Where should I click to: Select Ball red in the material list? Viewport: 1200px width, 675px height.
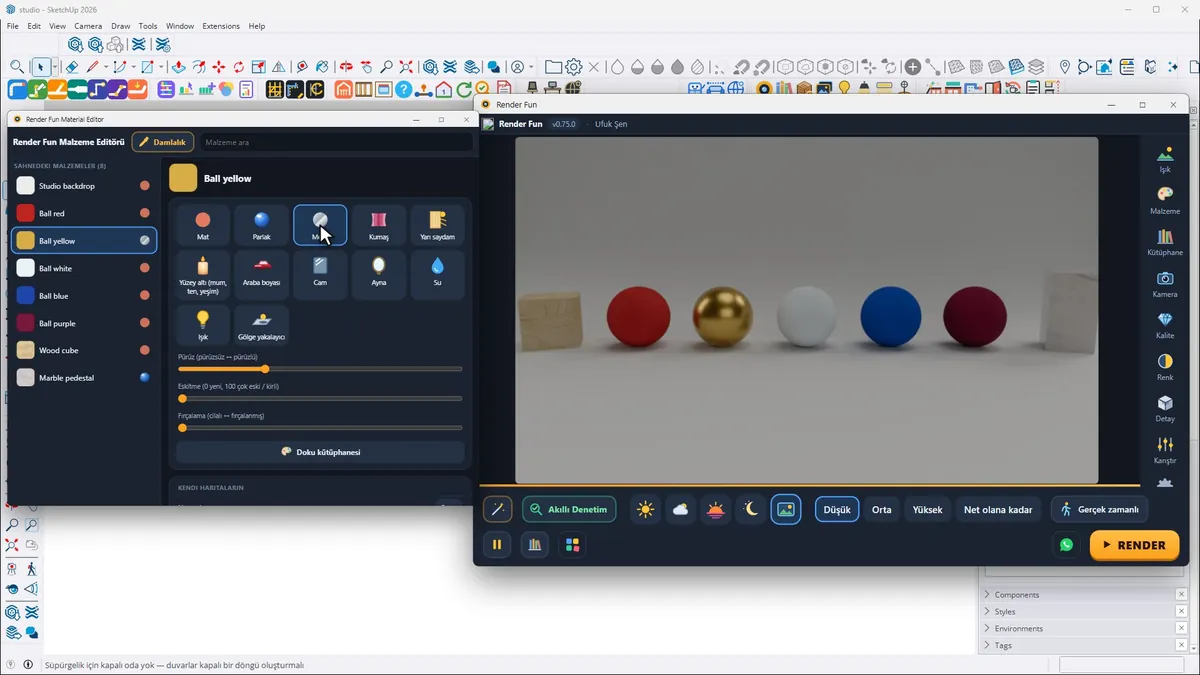[x=84, y=213]
